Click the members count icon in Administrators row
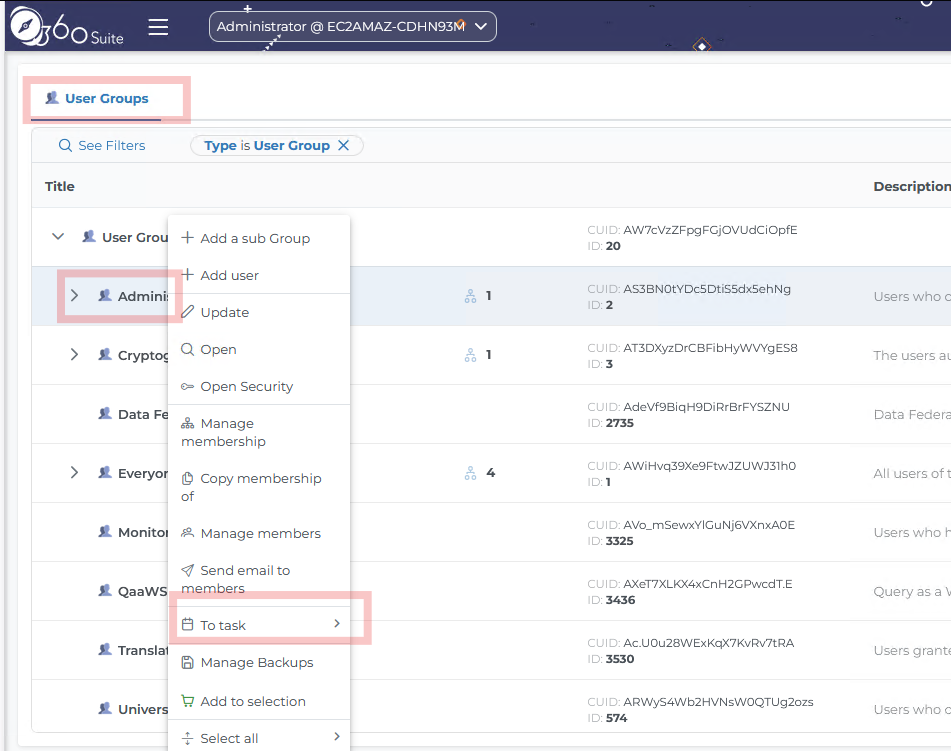 (471, 296)
